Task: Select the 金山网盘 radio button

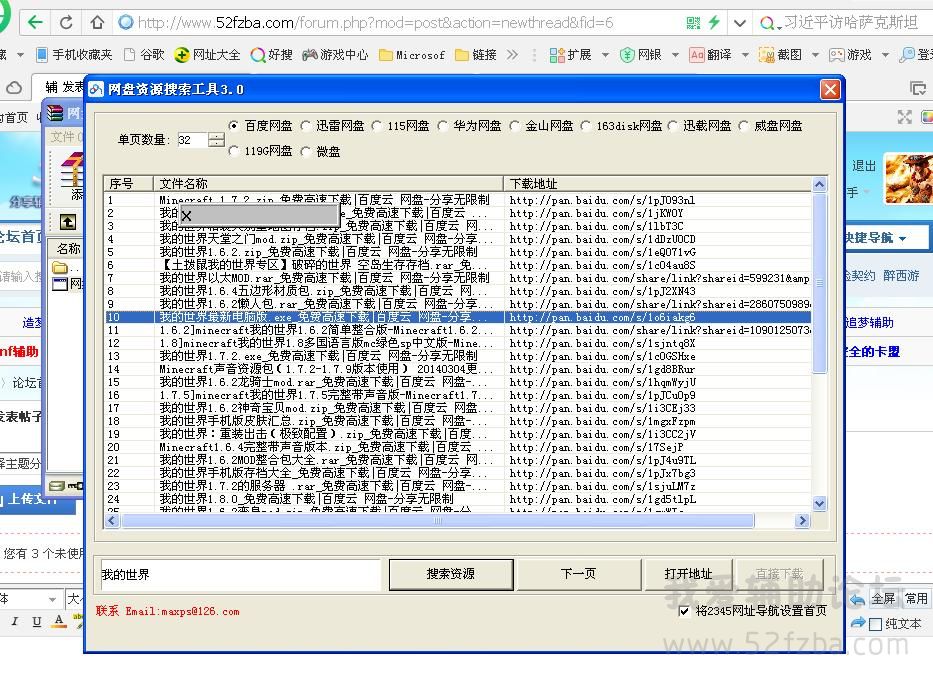Action: (x=514, y=126)
